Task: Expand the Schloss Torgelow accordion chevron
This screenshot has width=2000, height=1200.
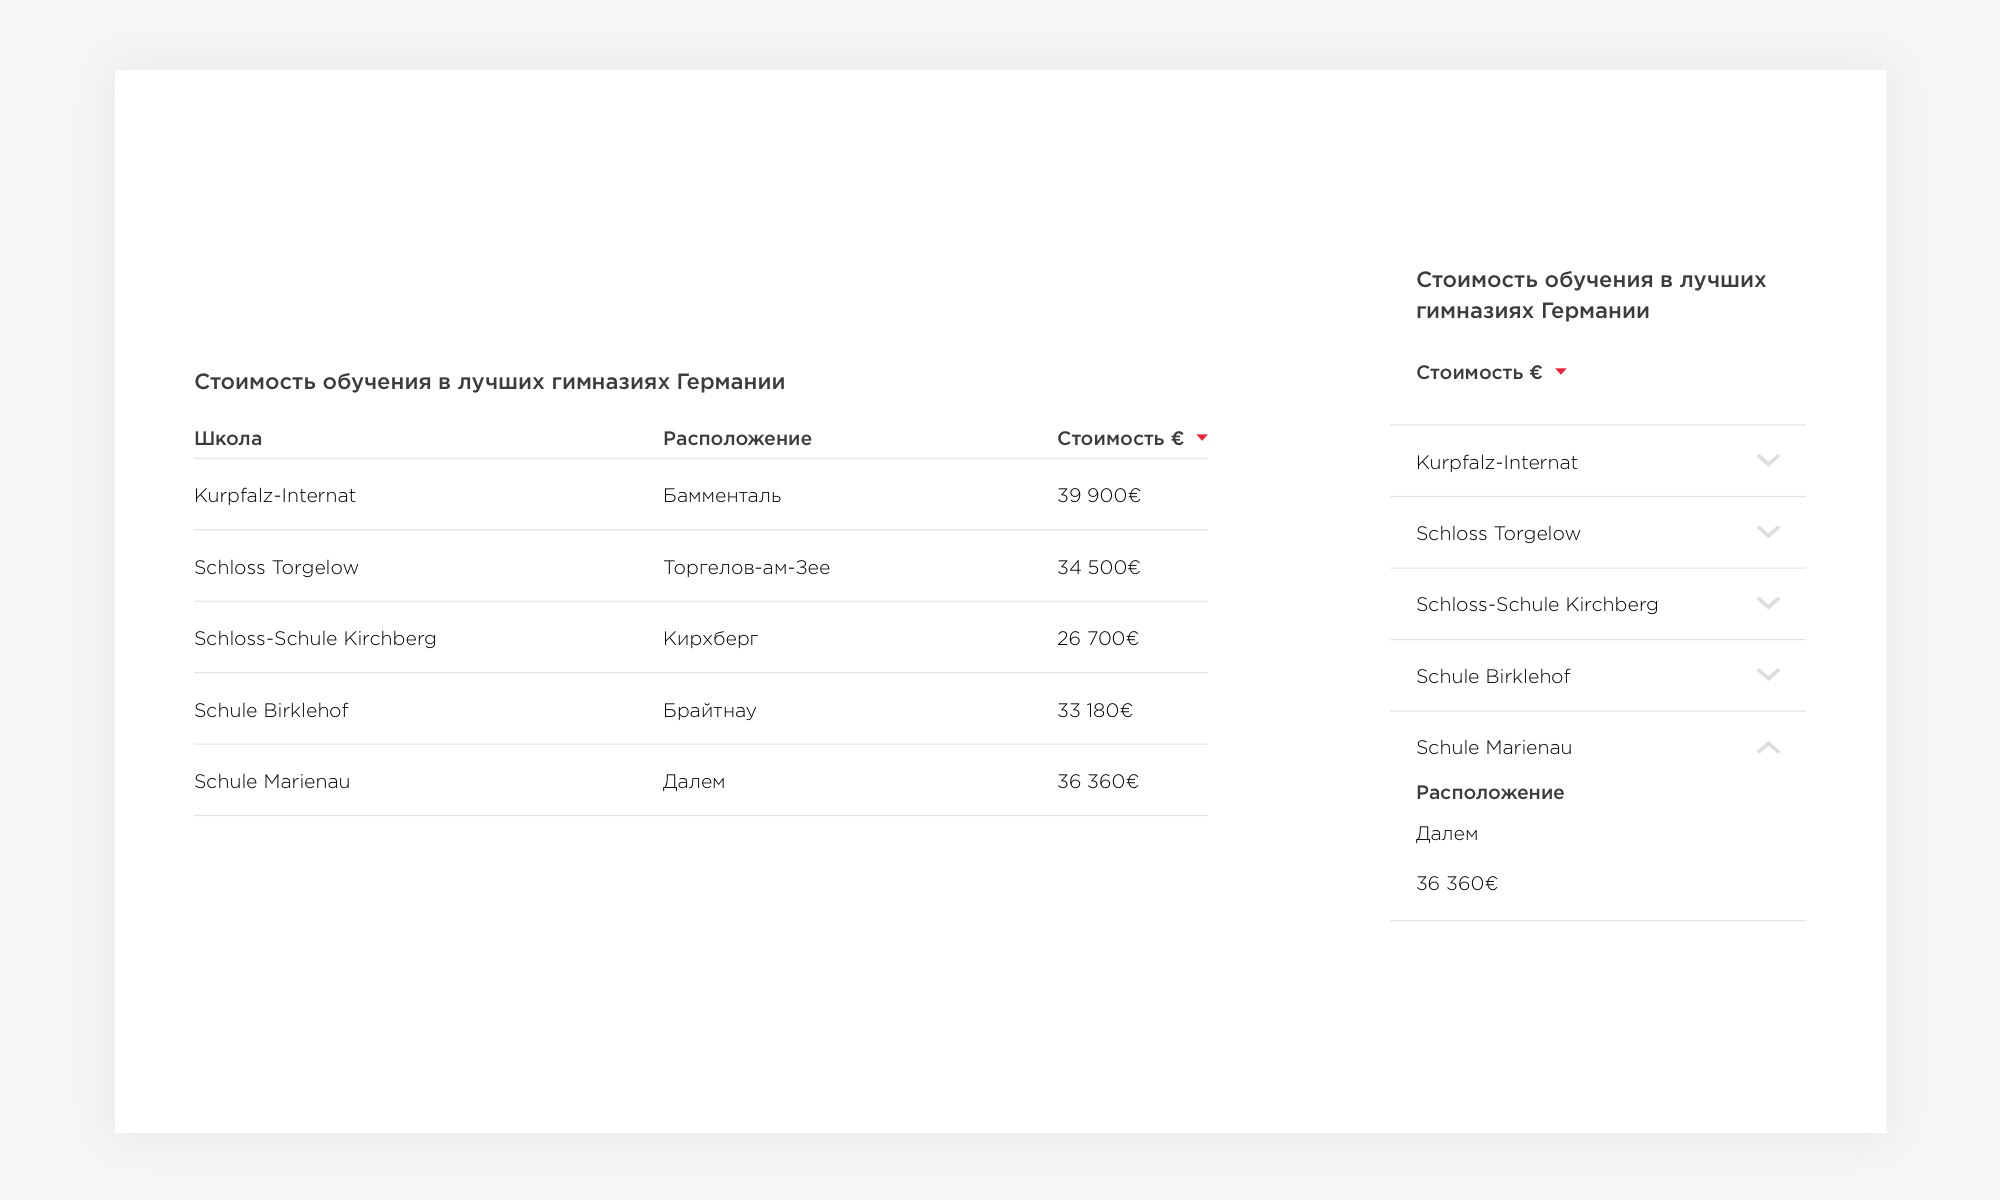Action: point(1768,532)
